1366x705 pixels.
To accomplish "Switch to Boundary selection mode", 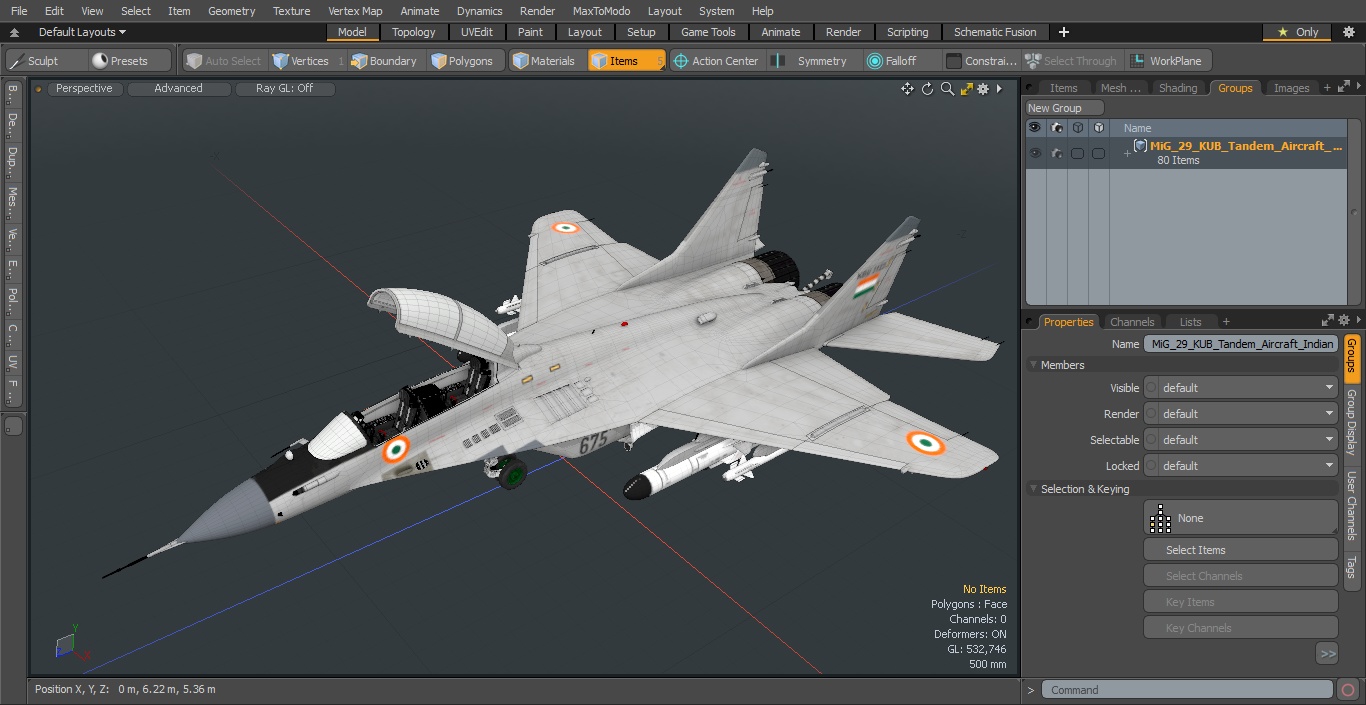I will pyautogui.click(x=385, y=61).
